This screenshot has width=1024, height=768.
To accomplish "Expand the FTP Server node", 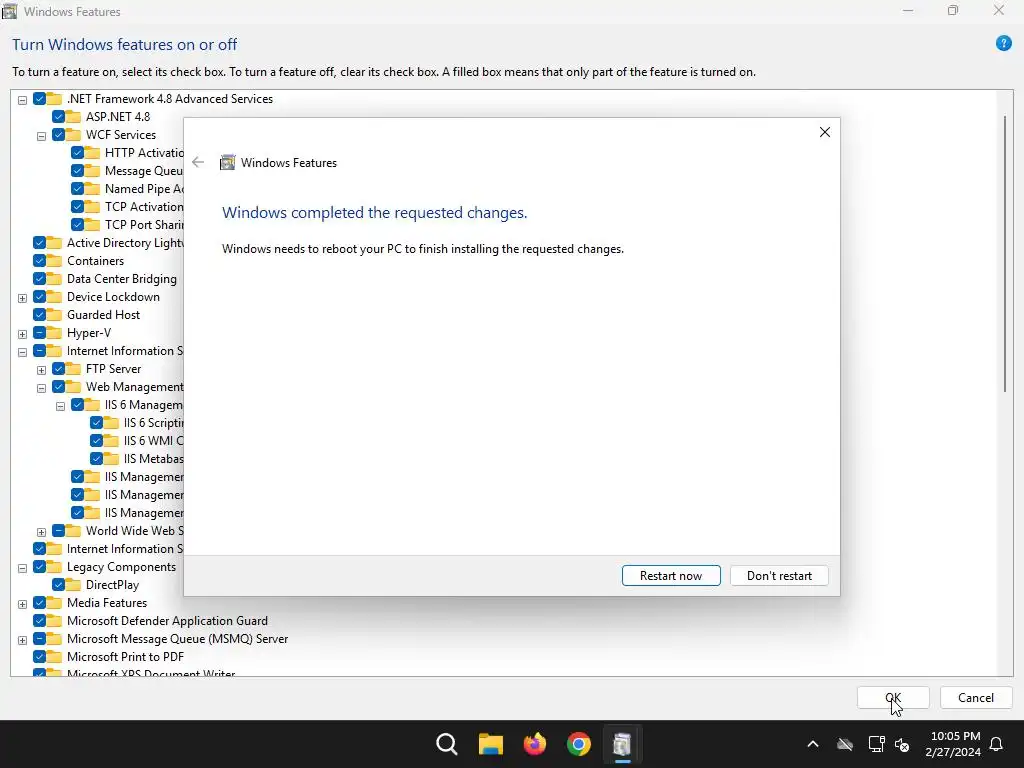I will 41,370.
